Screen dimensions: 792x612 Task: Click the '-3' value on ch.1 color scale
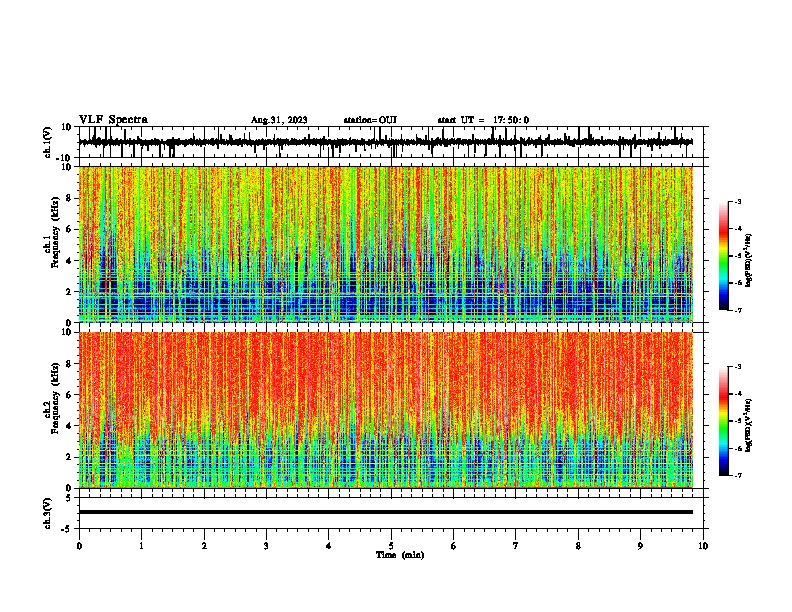click(737, 202)
